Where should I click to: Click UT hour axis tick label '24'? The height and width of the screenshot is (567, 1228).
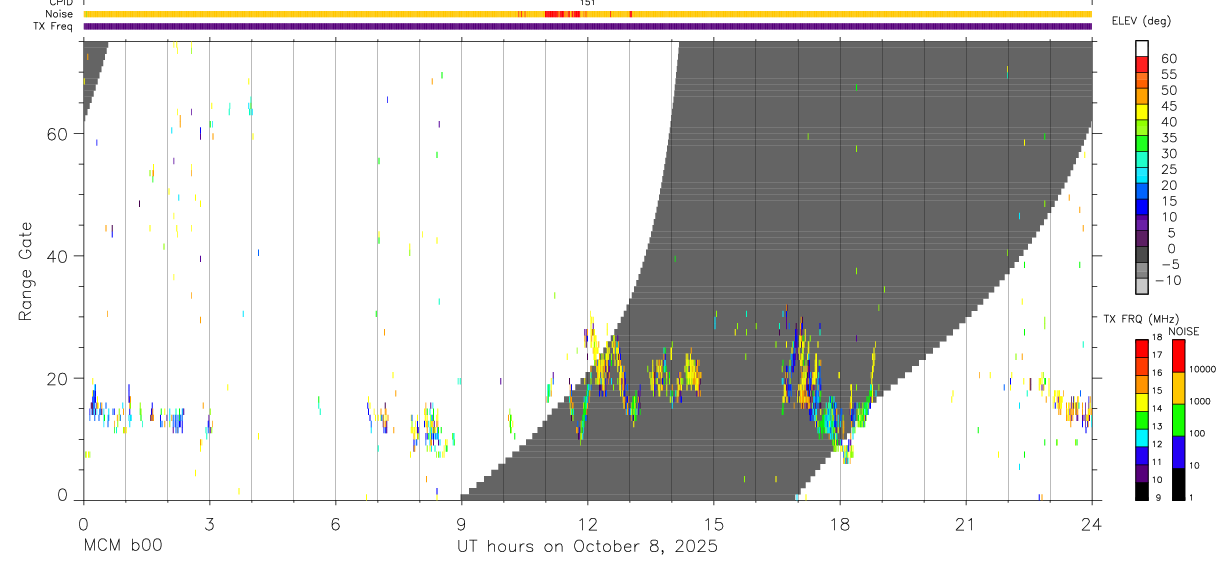click(x=1091, y=524)
